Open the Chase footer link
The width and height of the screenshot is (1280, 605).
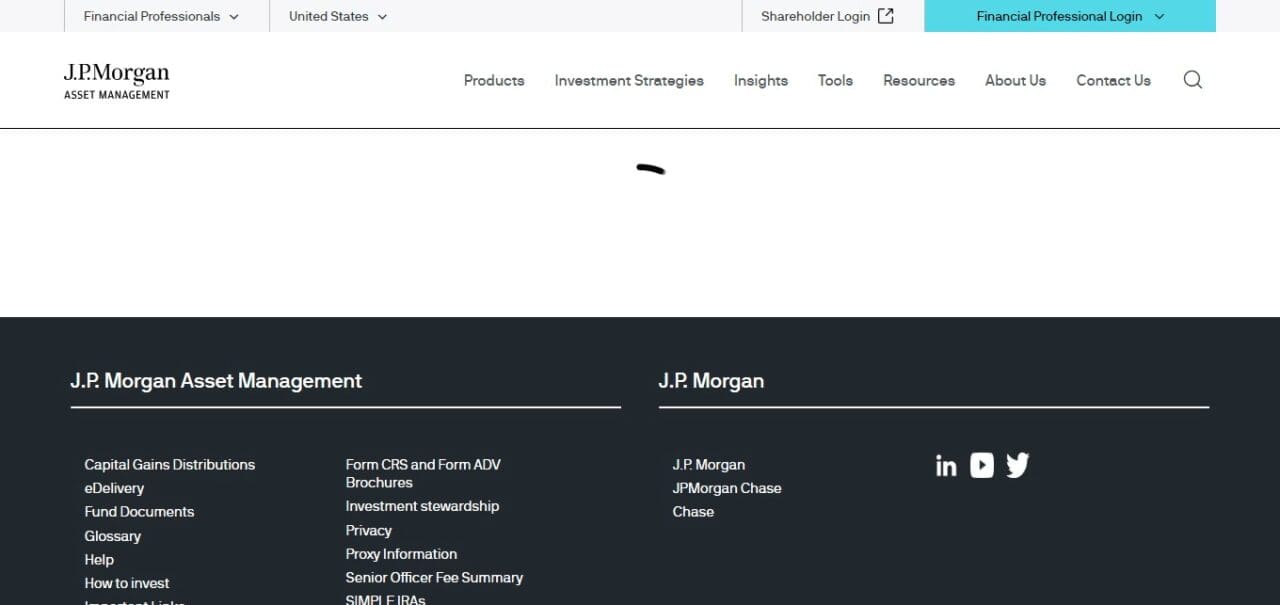[x=693, y=511]
